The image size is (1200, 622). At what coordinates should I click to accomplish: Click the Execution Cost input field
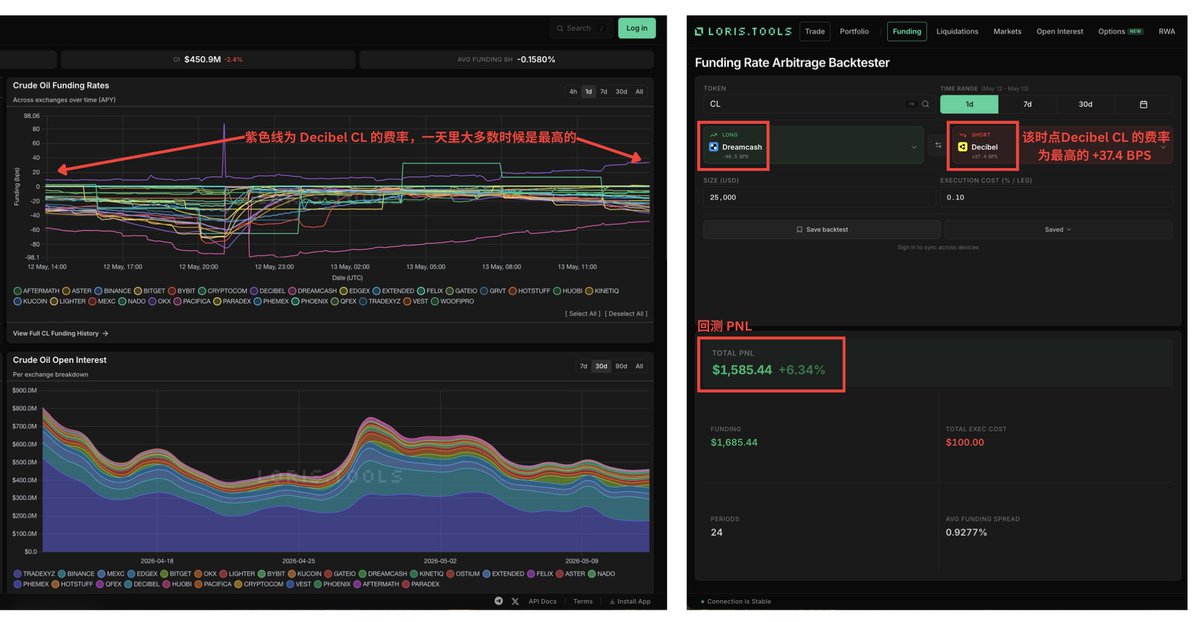tap(1056, 197)
